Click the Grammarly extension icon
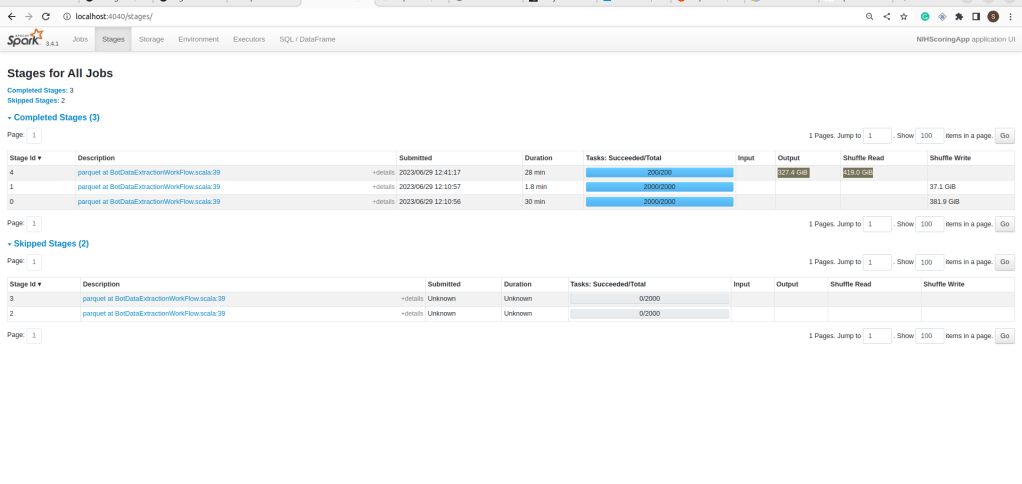Screen dimensions: 1022x484 [x=925, y=17]
